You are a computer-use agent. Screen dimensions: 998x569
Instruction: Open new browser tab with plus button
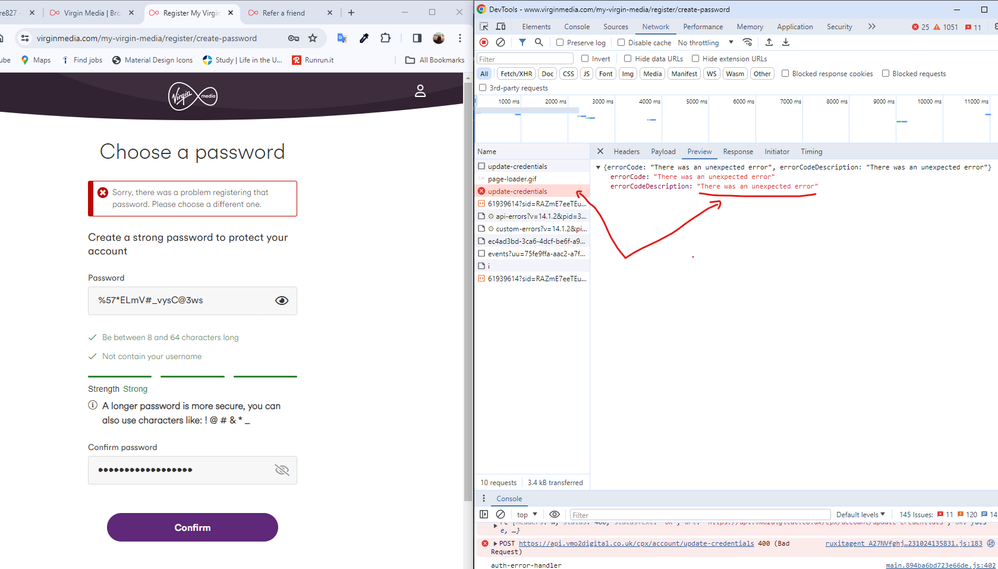point(351,13)
